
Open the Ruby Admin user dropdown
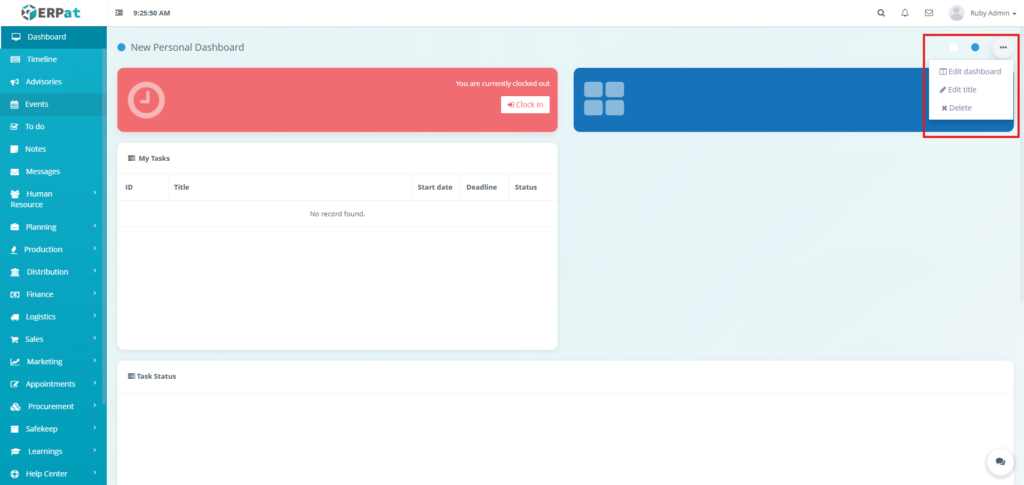tap(993, 12)
